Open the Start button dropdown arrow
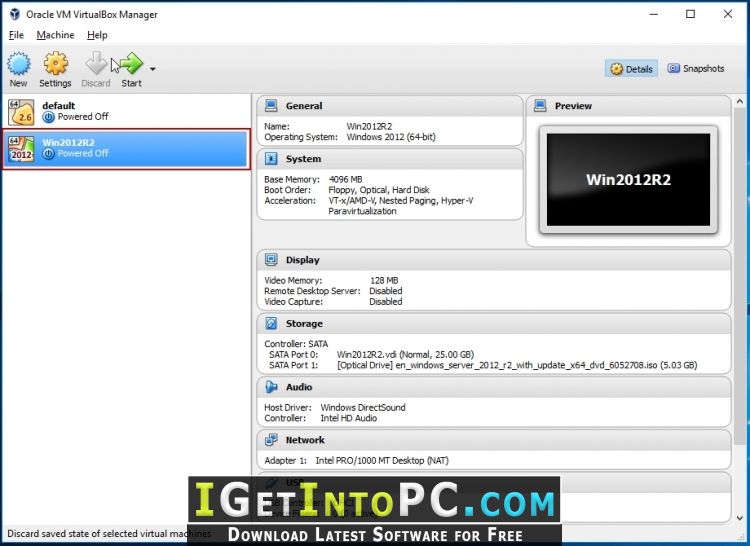The height and width of the screenshot is (546, 750). 153,69
